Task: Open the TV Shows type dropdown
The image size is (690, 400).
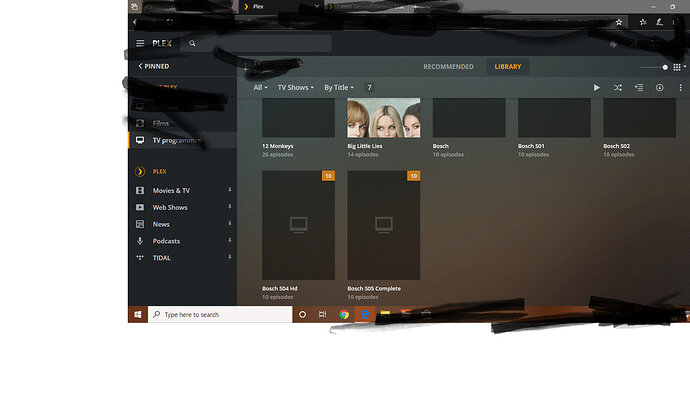Action: (x=295, y=88)
